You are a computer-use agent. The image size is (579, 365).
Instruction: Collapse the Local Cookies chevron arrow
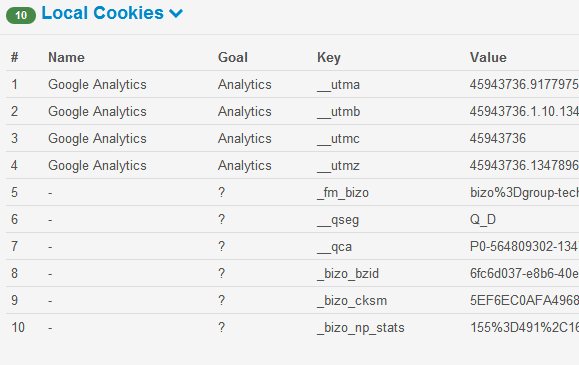176,14
